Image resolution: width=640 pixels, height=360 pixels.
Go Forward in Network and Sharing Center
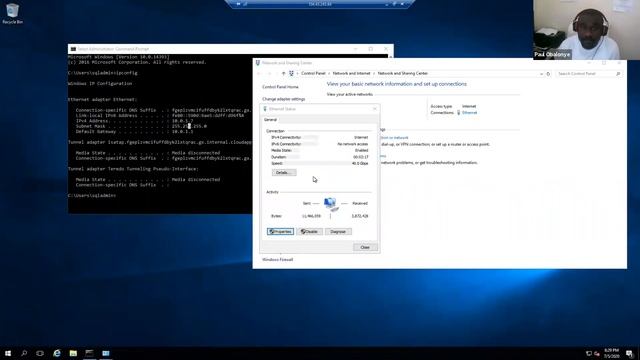pos(269,73)
